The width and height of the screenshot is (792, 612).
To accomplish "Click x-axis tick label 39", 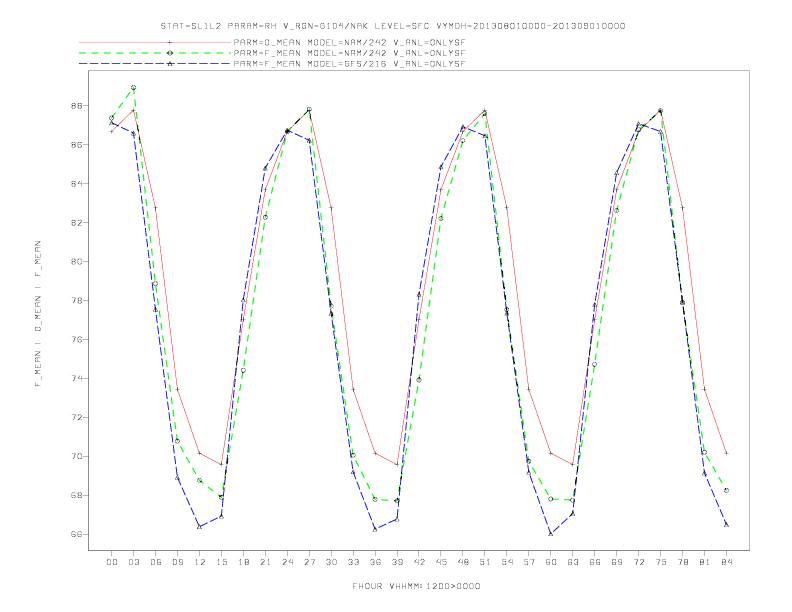I will 397,562.
